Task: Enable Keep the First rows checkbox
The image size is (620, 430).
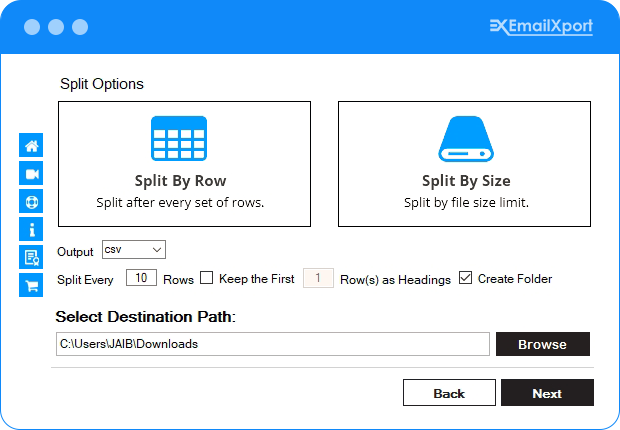Action: point(207,278)
